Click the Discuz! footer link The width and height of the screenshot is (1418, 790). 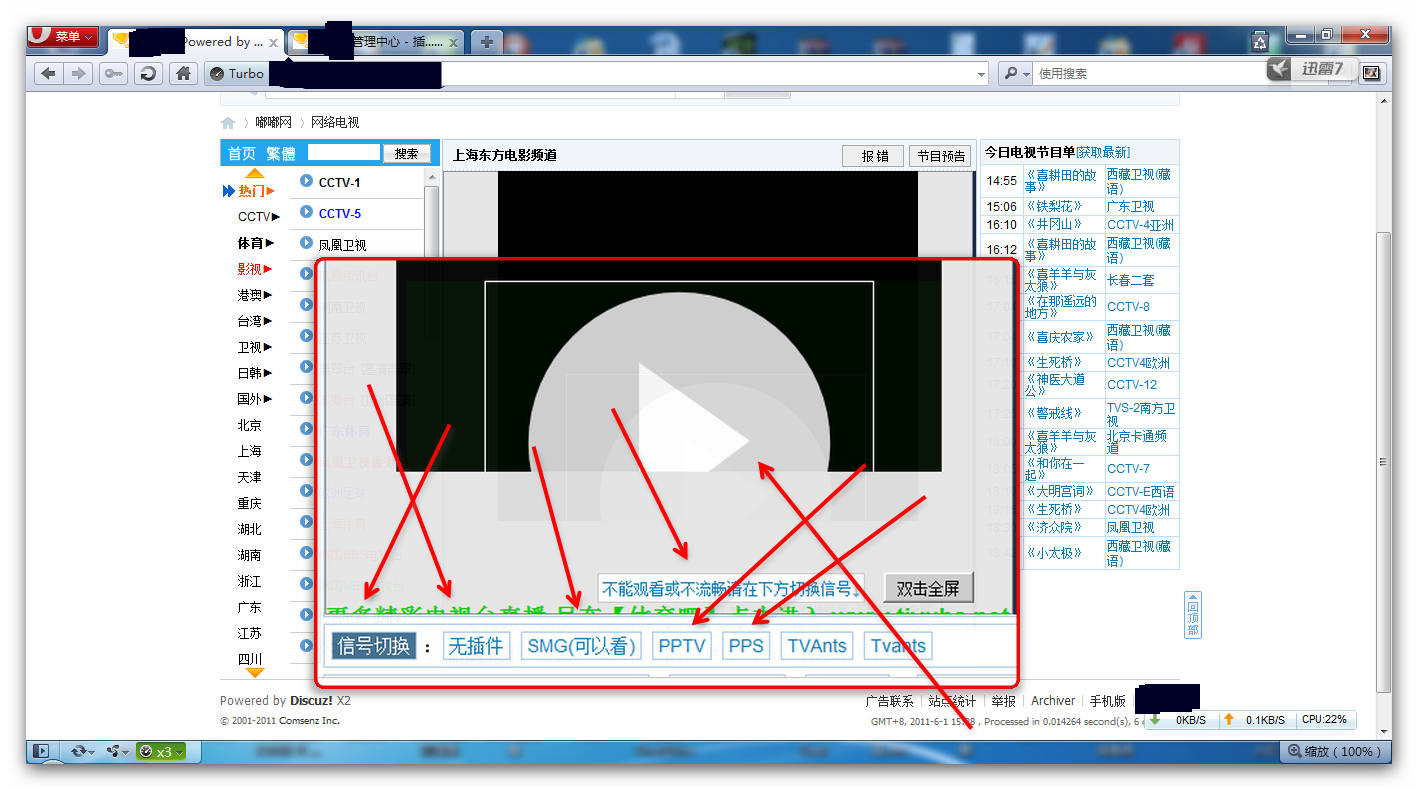click(x=311, y=701)
